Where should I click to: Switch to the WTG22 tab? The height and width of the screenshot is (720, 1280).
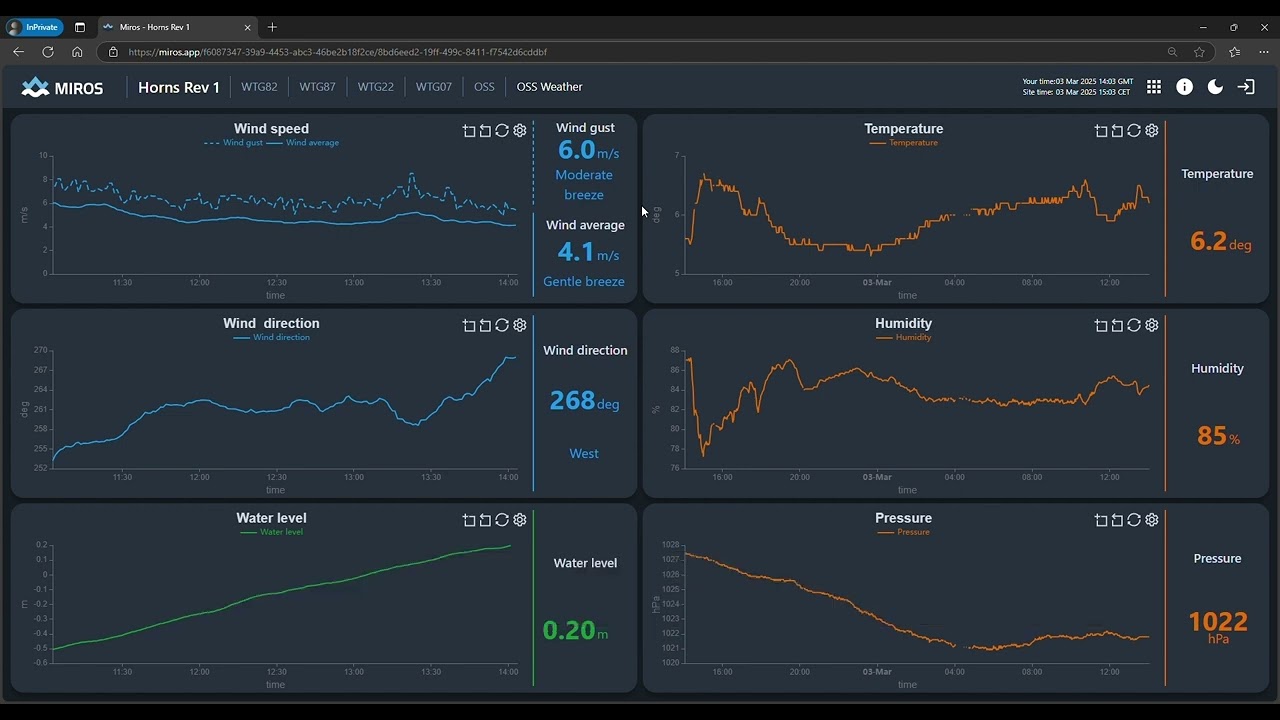point(376,87)
